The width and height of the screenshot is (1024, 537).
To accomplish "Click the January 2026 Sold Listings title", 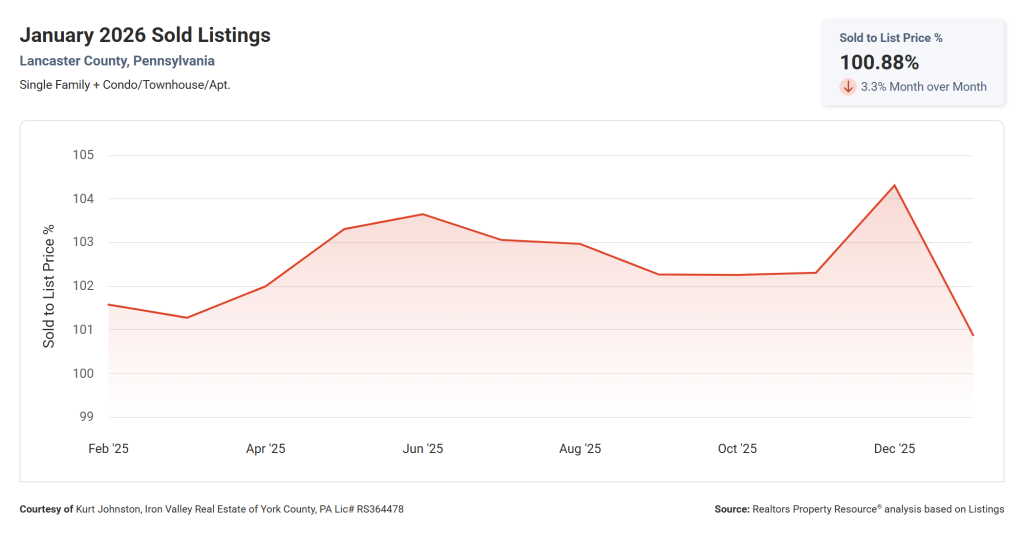I will coord(145,36).
